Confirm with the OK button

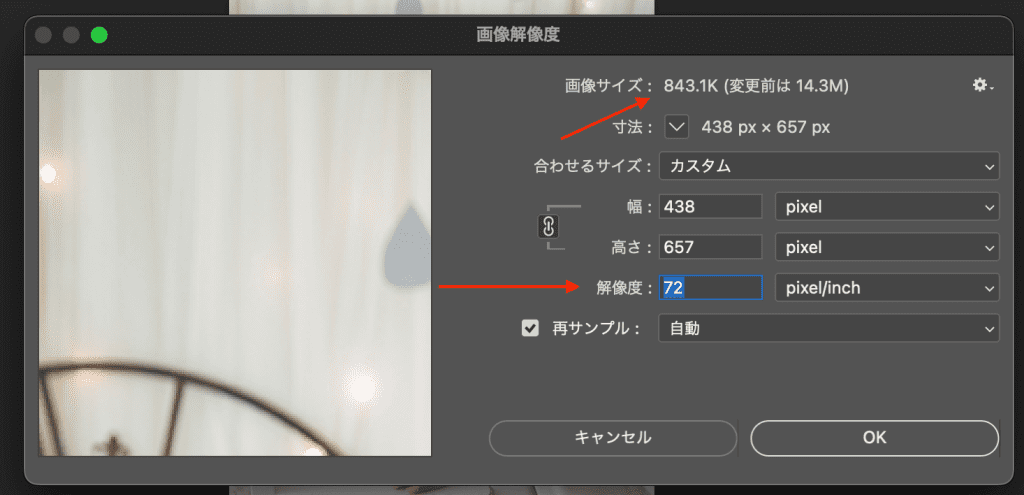click(x=874, y=438)
